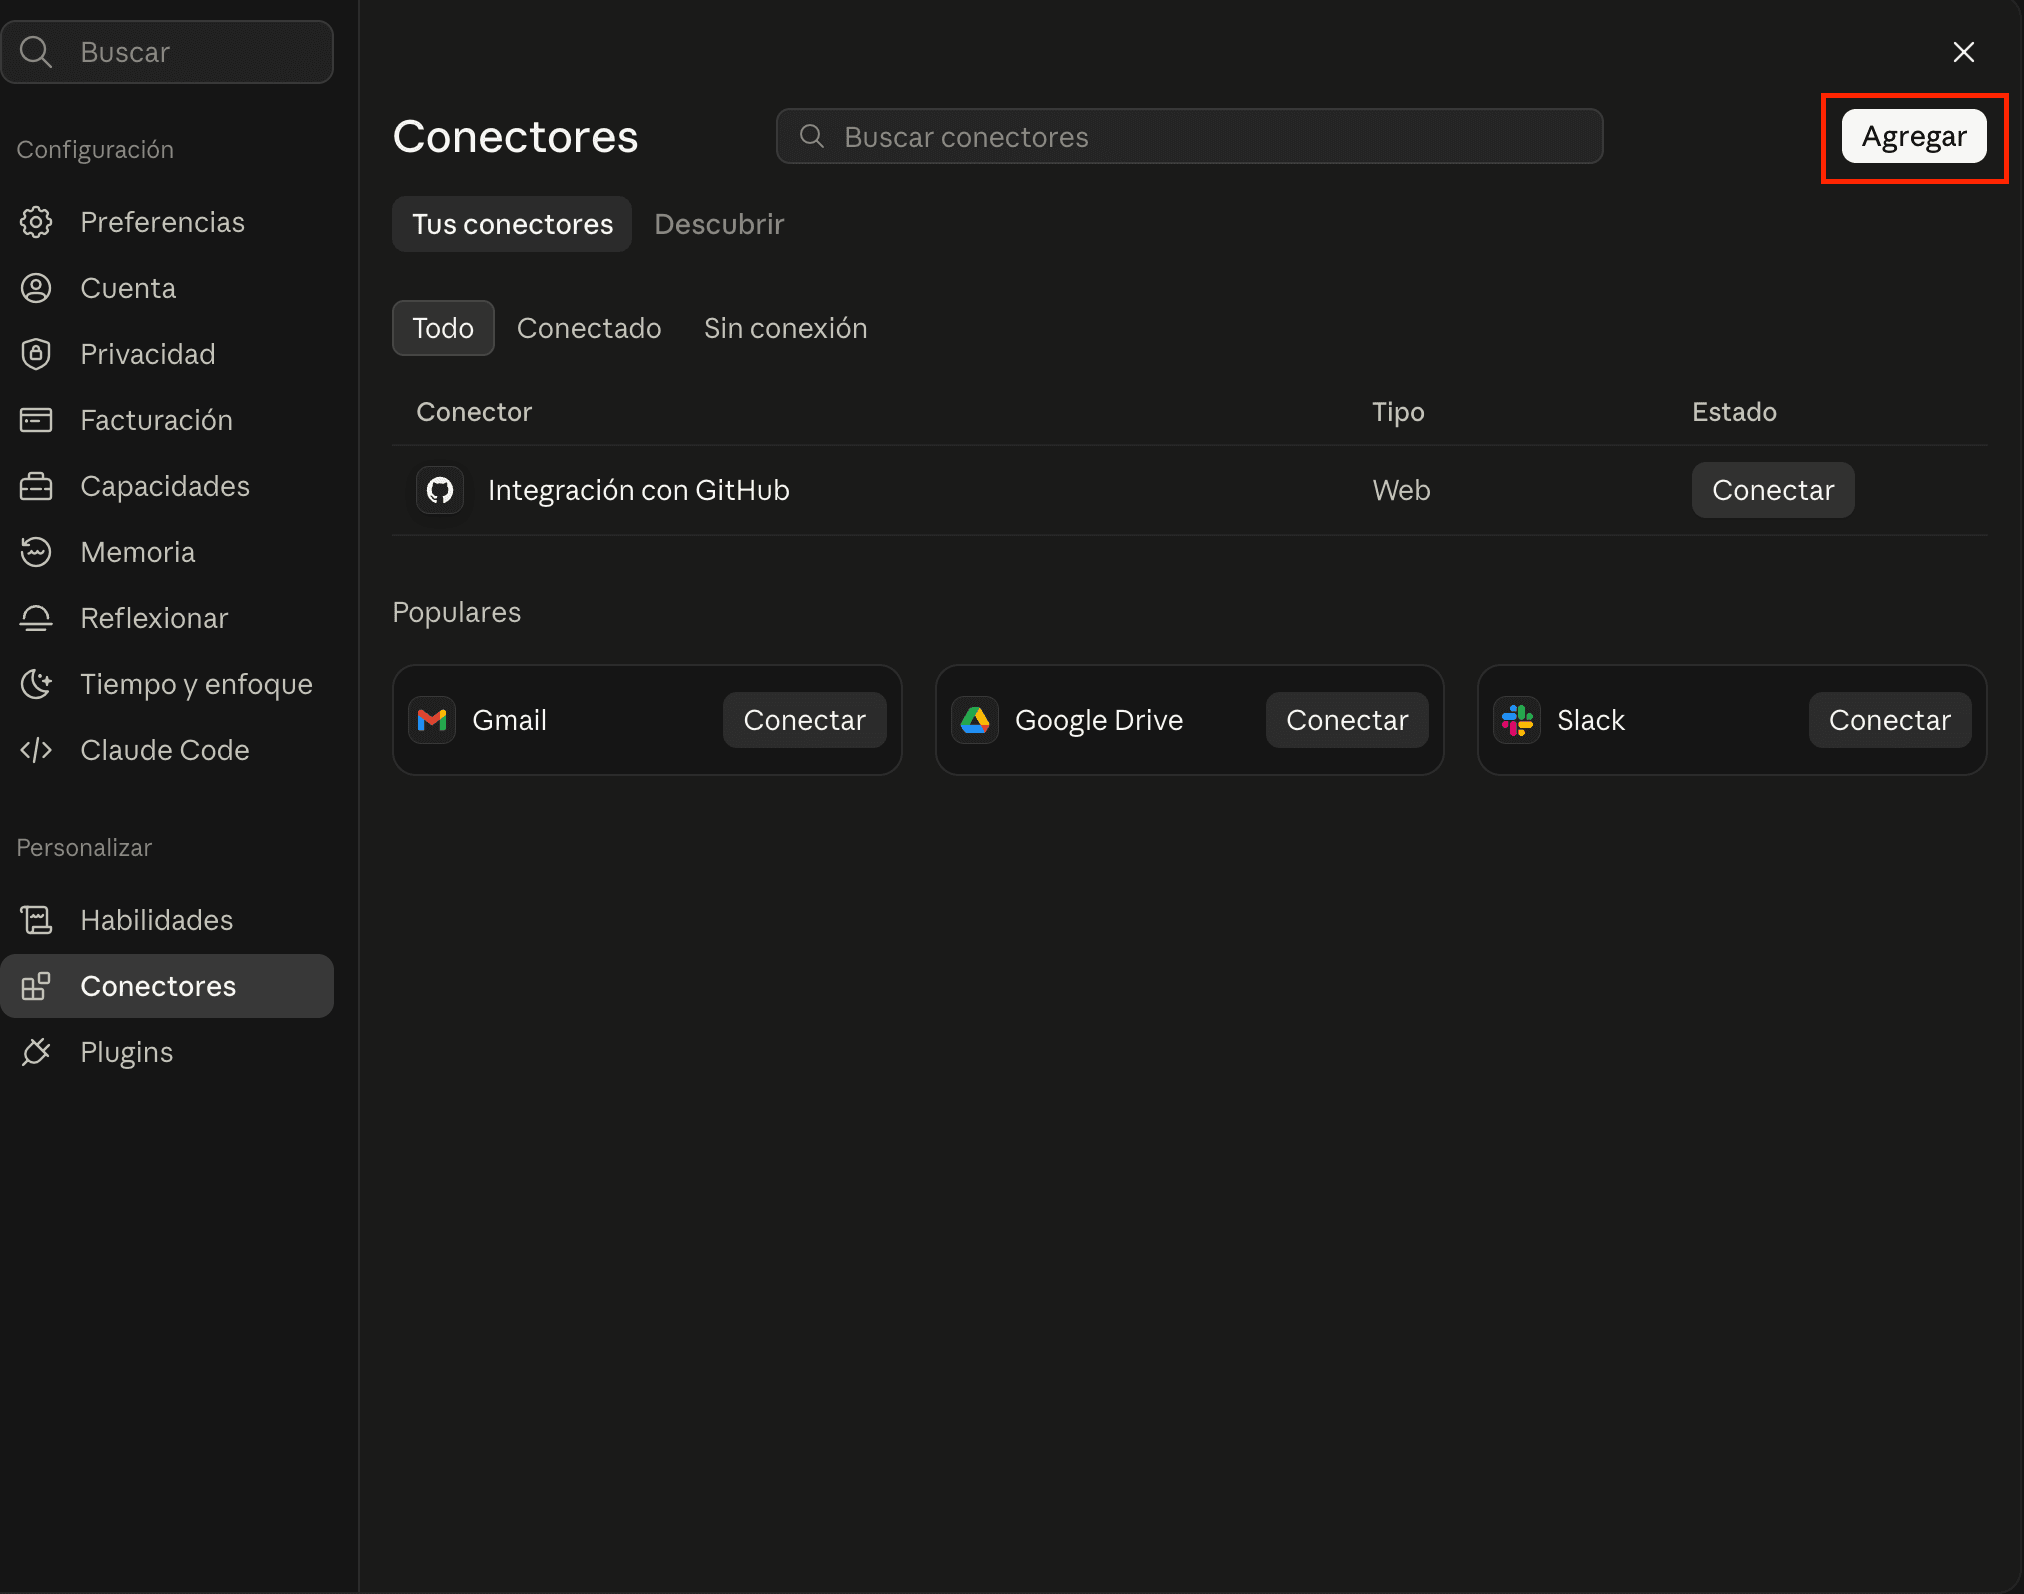Viewport: 2024px width, 1594px height.
Task: Click the Claude Code brackets icon
Action: tap(36, 750)
